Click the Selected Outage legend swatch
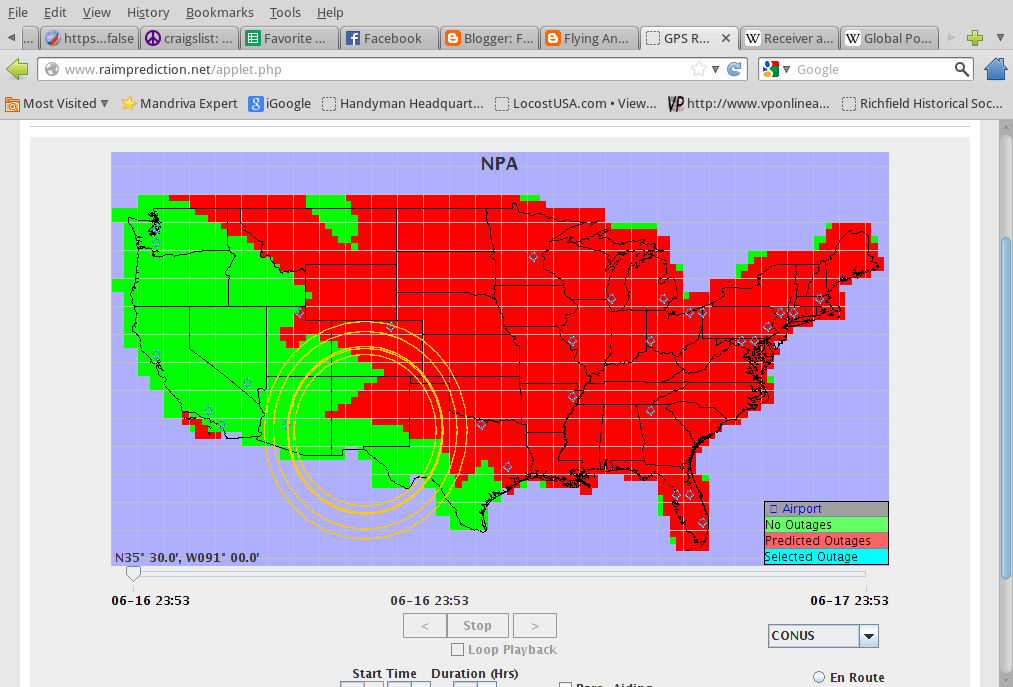 (x=826, y=556)
